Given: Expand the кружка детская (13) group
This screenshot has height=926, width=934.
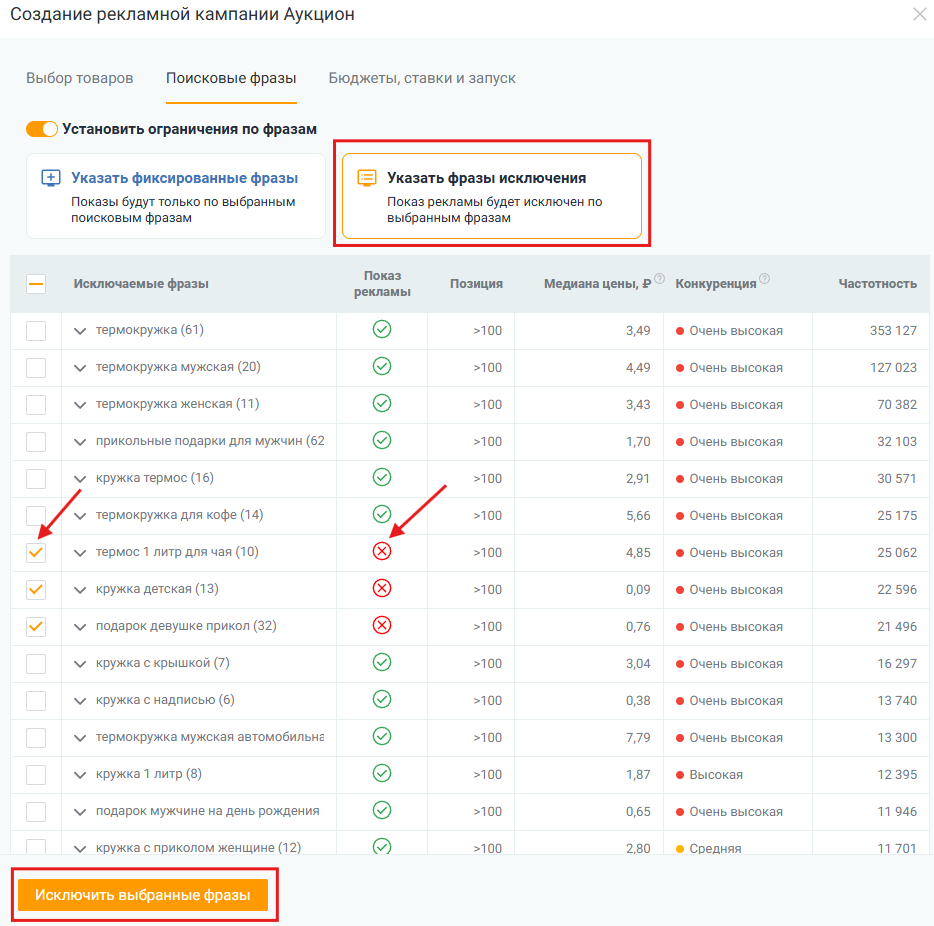Looking at the screenshot, I should pyautogui.click(x=80, y=590).
